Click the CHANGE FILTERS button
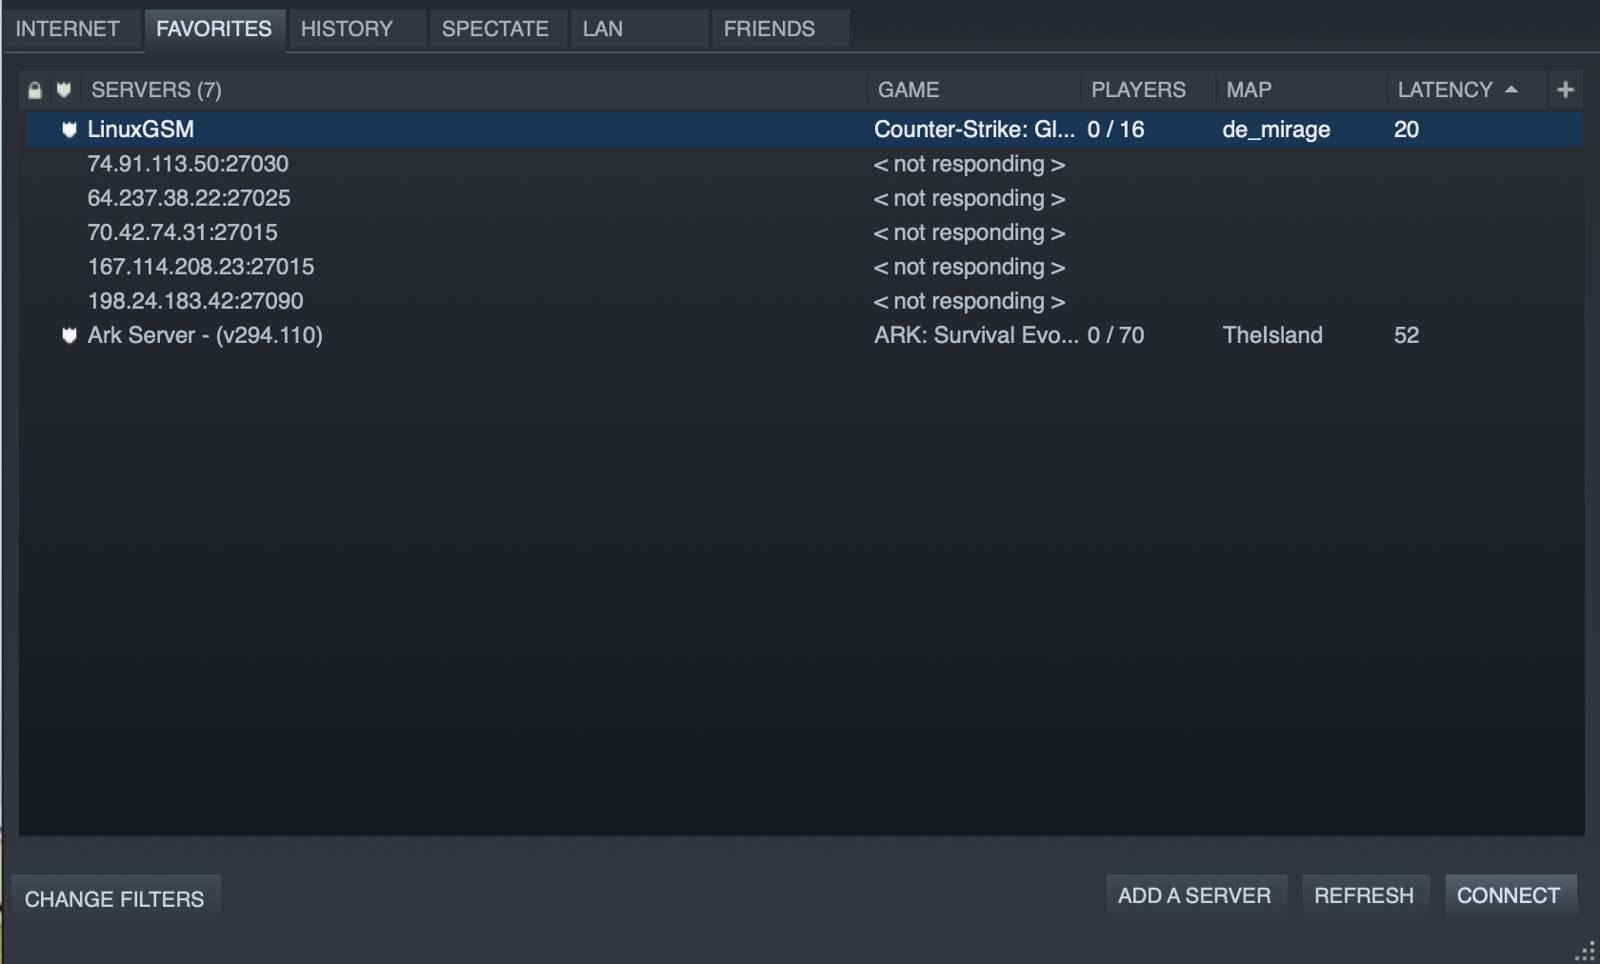 point(114,897)
